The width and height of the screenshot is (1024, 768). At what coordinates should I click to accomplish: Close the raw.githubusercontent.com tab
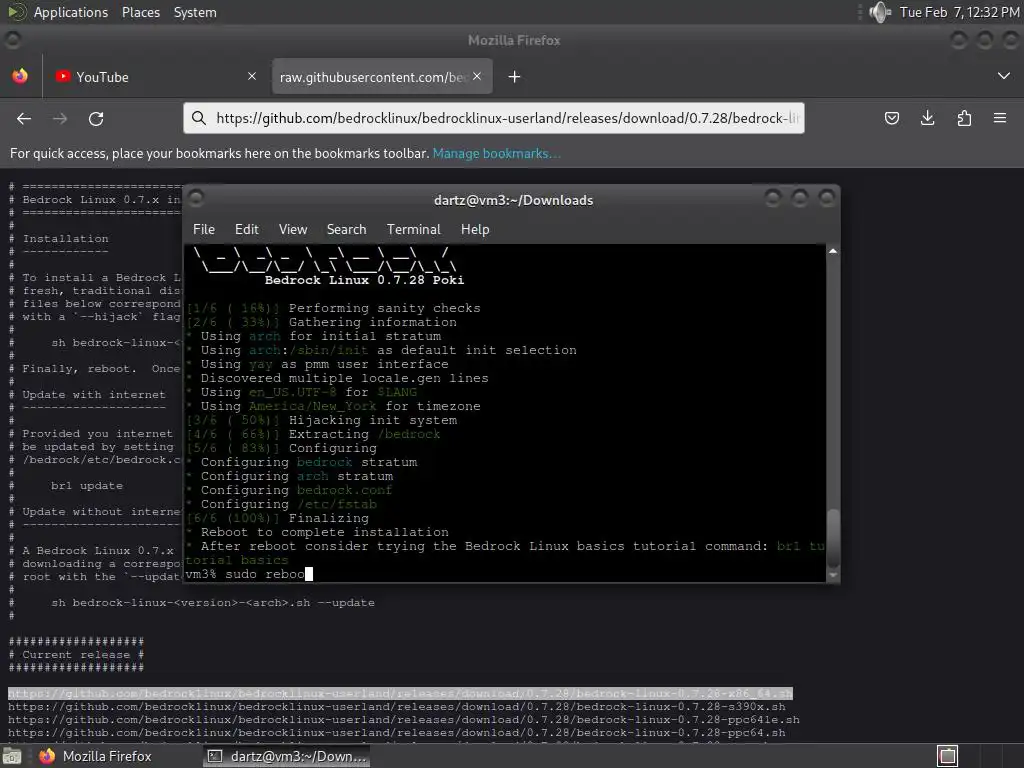click(x=477, y=76)
